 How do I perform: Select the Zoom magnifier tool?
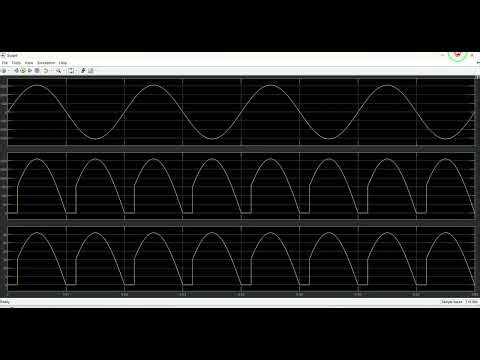(x=58, y=70)
